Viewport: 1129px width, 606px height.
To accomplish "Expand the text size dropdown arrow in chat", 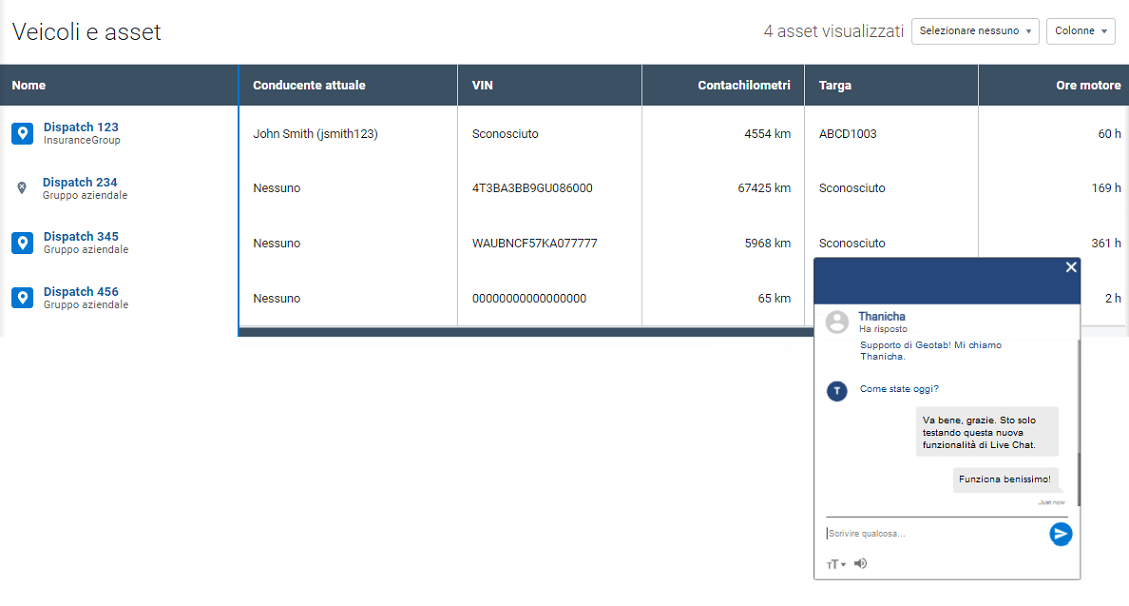I will click(x=843, y=563).
